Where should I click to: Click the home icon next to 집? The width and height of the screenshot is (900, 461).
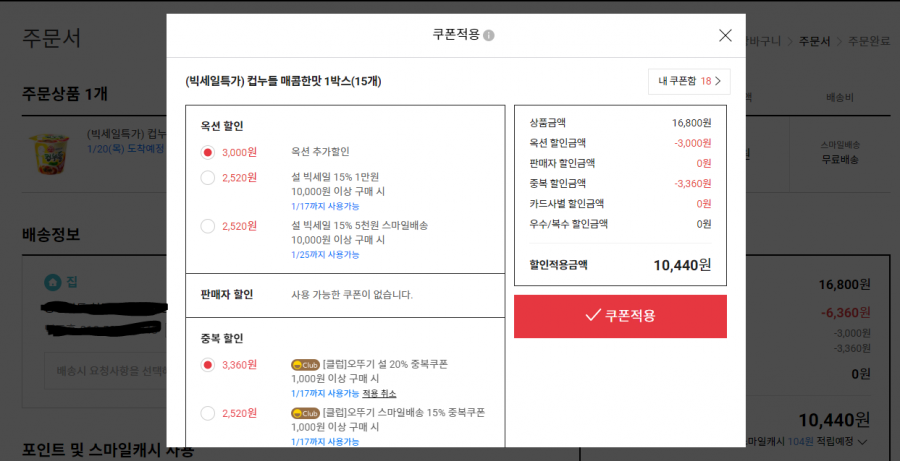53,282
